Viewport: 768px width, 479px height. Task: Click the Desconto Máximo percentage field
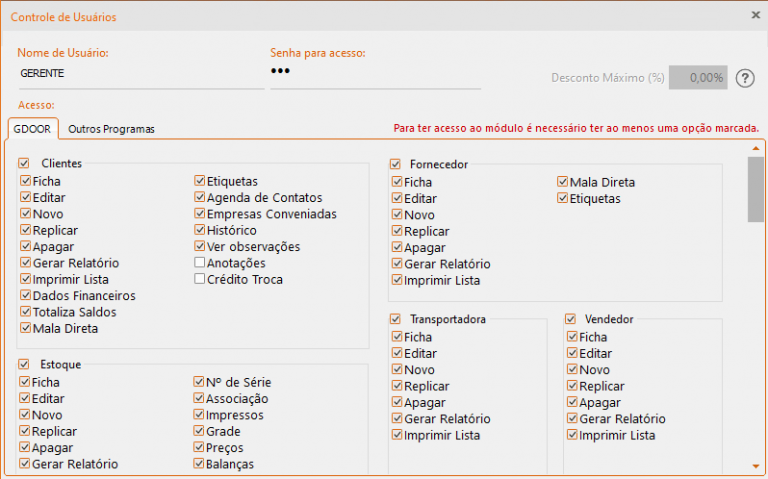click(698, 78)
